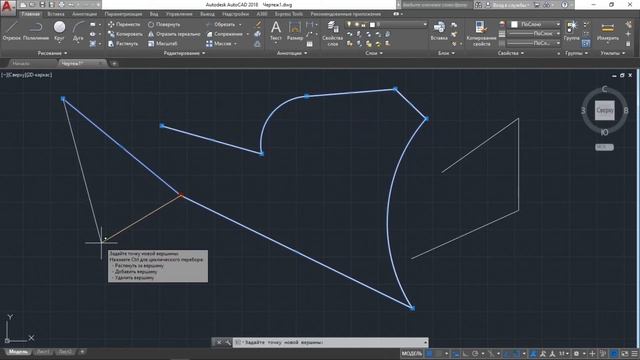Click in the command line input field
This screenshot has width=640, height=360.
(331, 342)
